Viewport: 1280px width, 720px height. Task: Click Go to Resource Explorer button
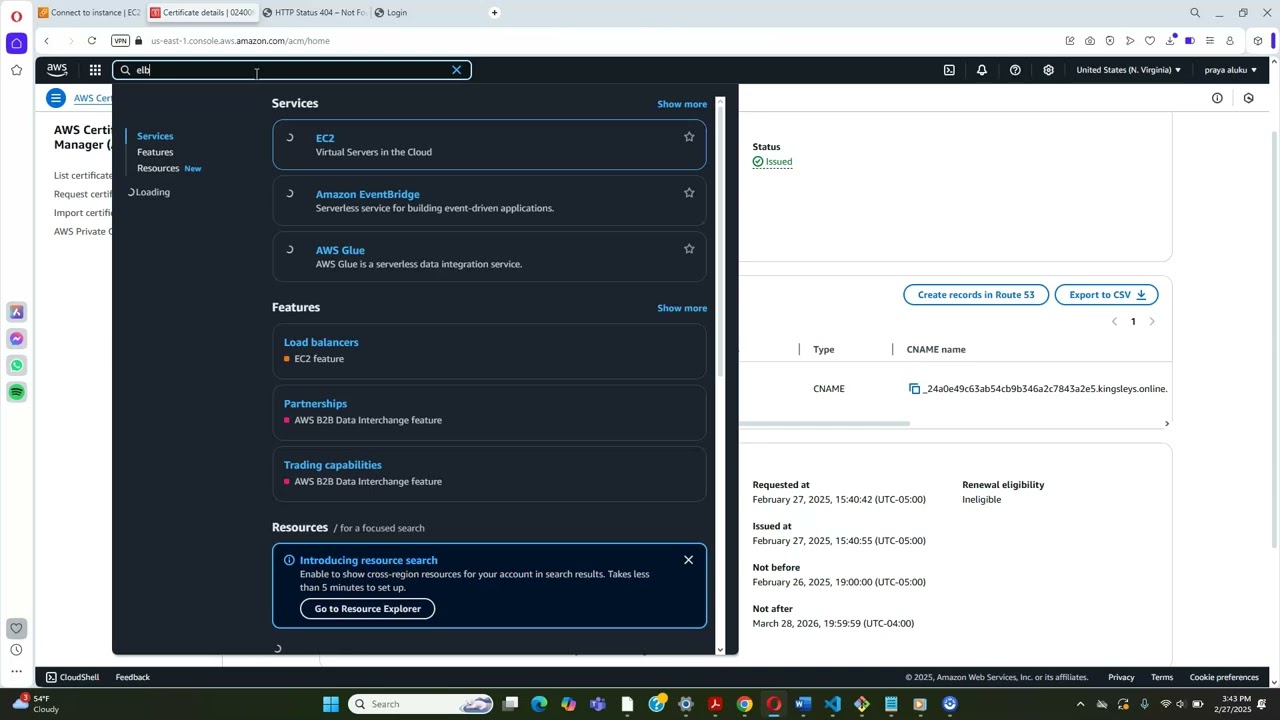tap(367, 608)
